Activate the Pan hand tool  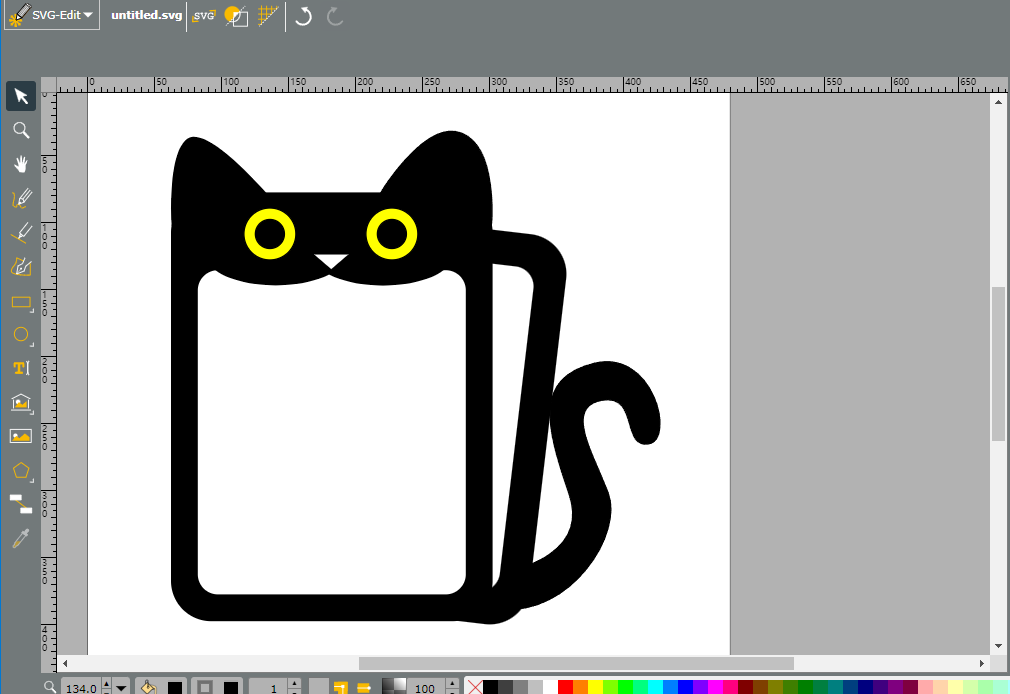[21, 164]
